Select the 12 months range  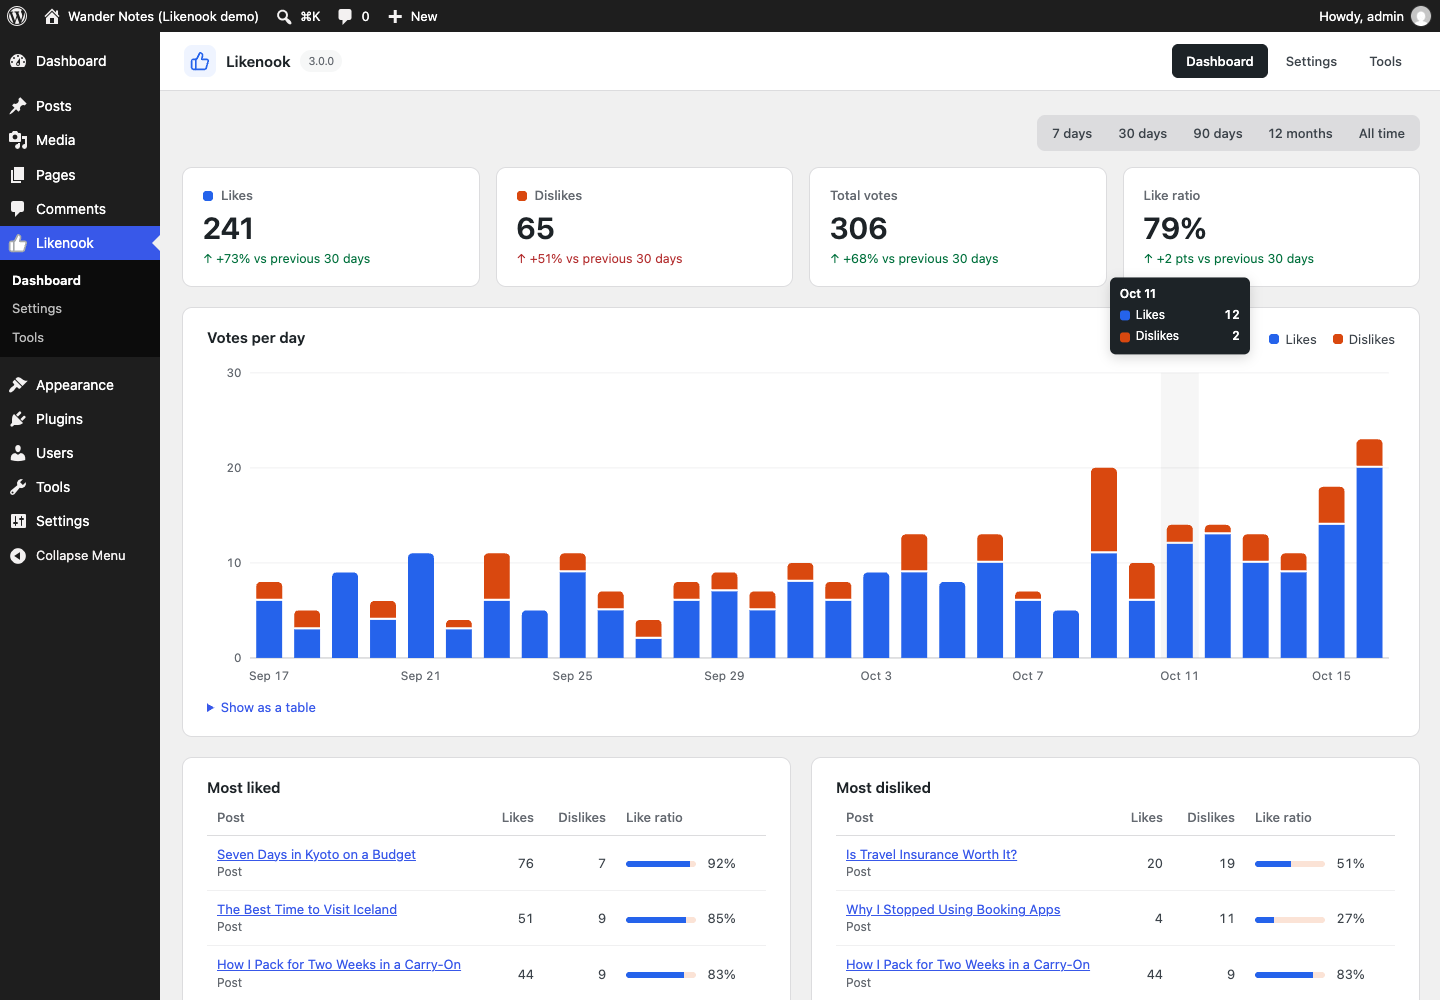1300,133
